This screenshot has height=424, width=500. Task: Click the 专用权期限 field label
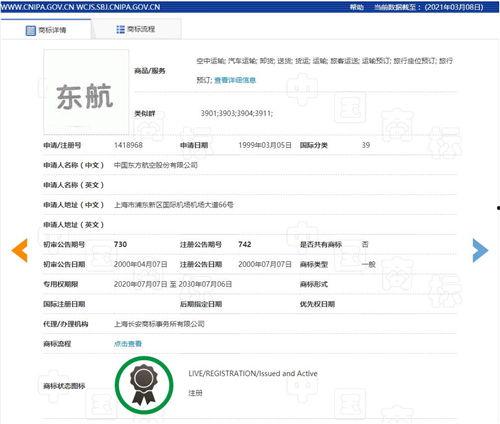click(61, 284)
